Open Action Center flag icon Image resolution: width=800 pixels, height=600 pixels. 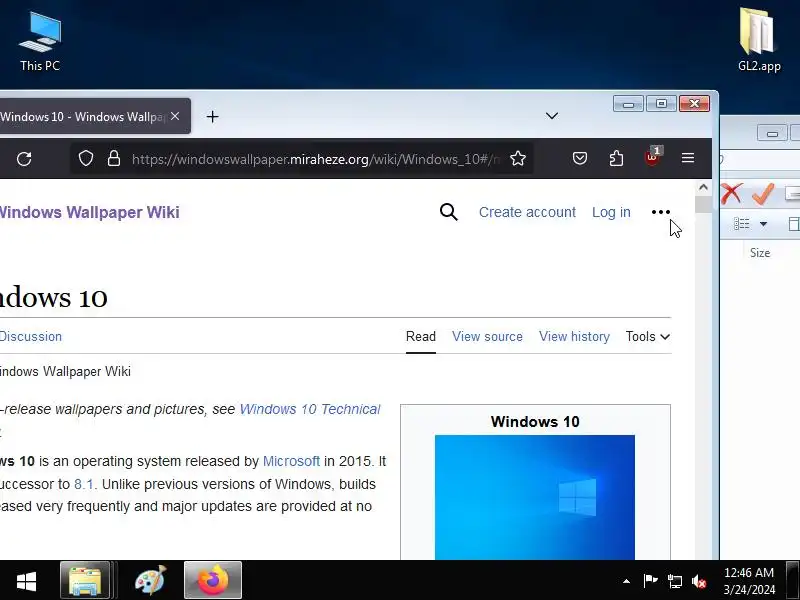650,581
